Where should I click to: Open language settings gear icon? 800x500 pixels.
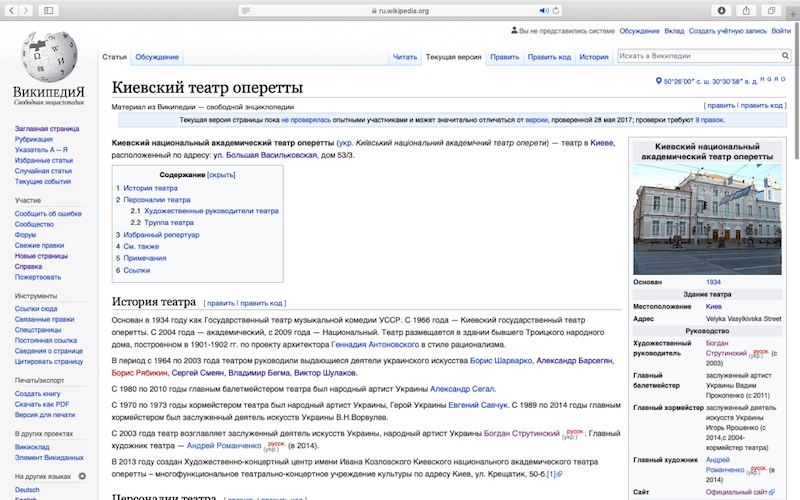coord(82,476)
